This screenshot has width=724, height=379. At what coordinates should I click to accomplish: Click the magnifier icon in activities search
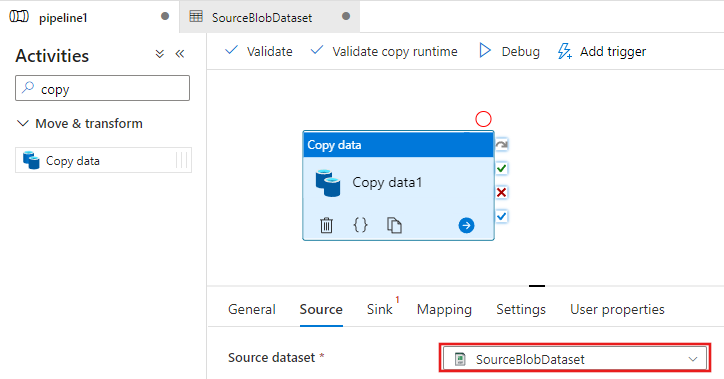(x=28, y=87)
